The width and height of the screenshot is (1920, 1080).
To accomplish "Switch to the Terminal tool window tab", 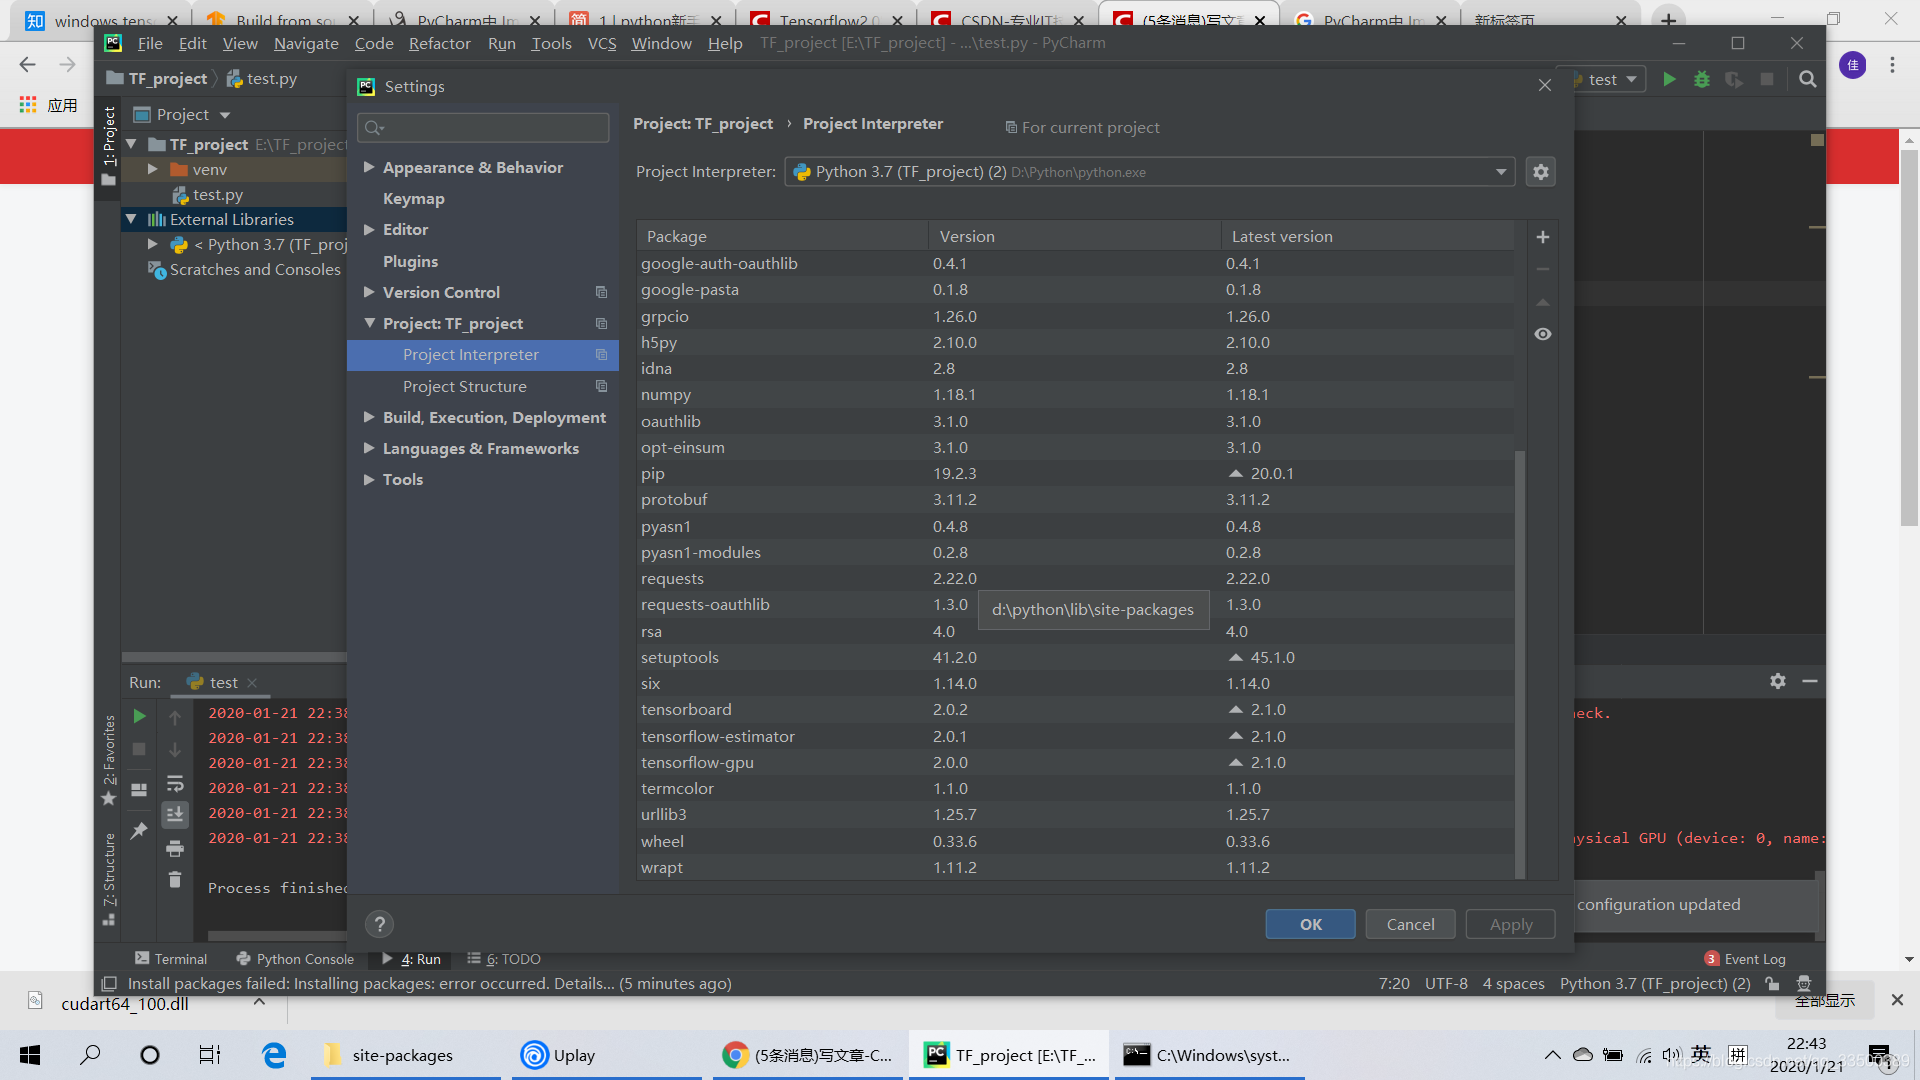I will [x=171, y=958].
